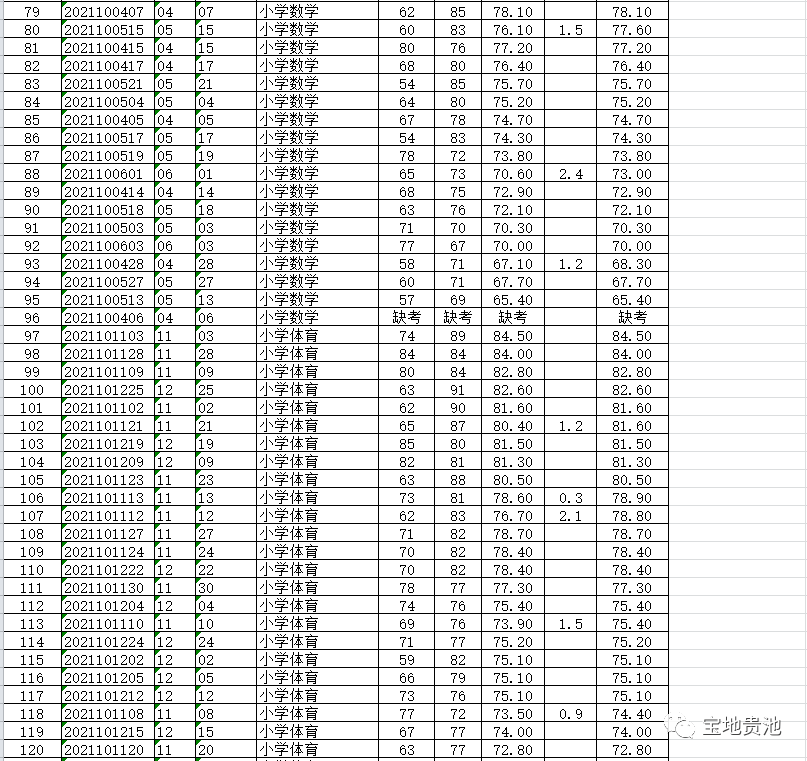Click the green triangle on last ID 2021101120
The height and width of the screenshot is (761, 807).
coord(66,744)
